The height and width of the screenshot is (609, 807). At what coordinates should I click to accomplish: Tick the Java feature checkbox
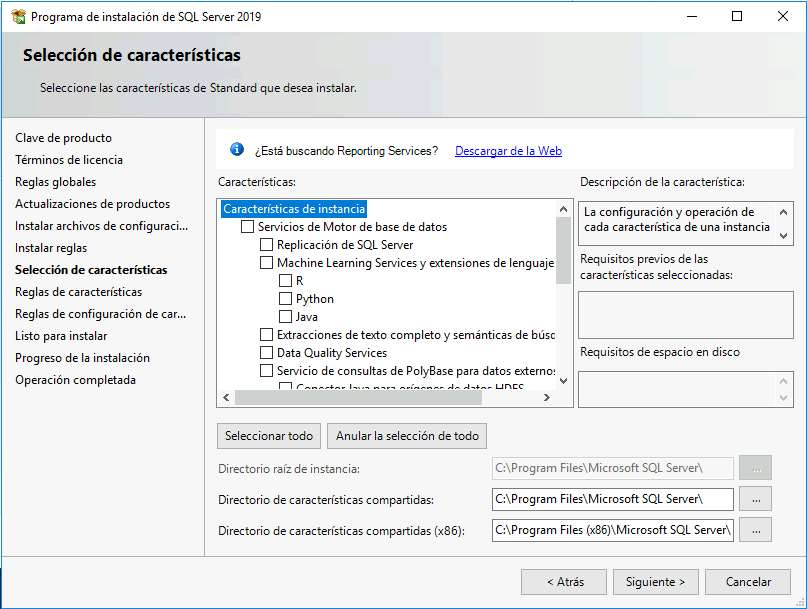click(x=285, y=317)
